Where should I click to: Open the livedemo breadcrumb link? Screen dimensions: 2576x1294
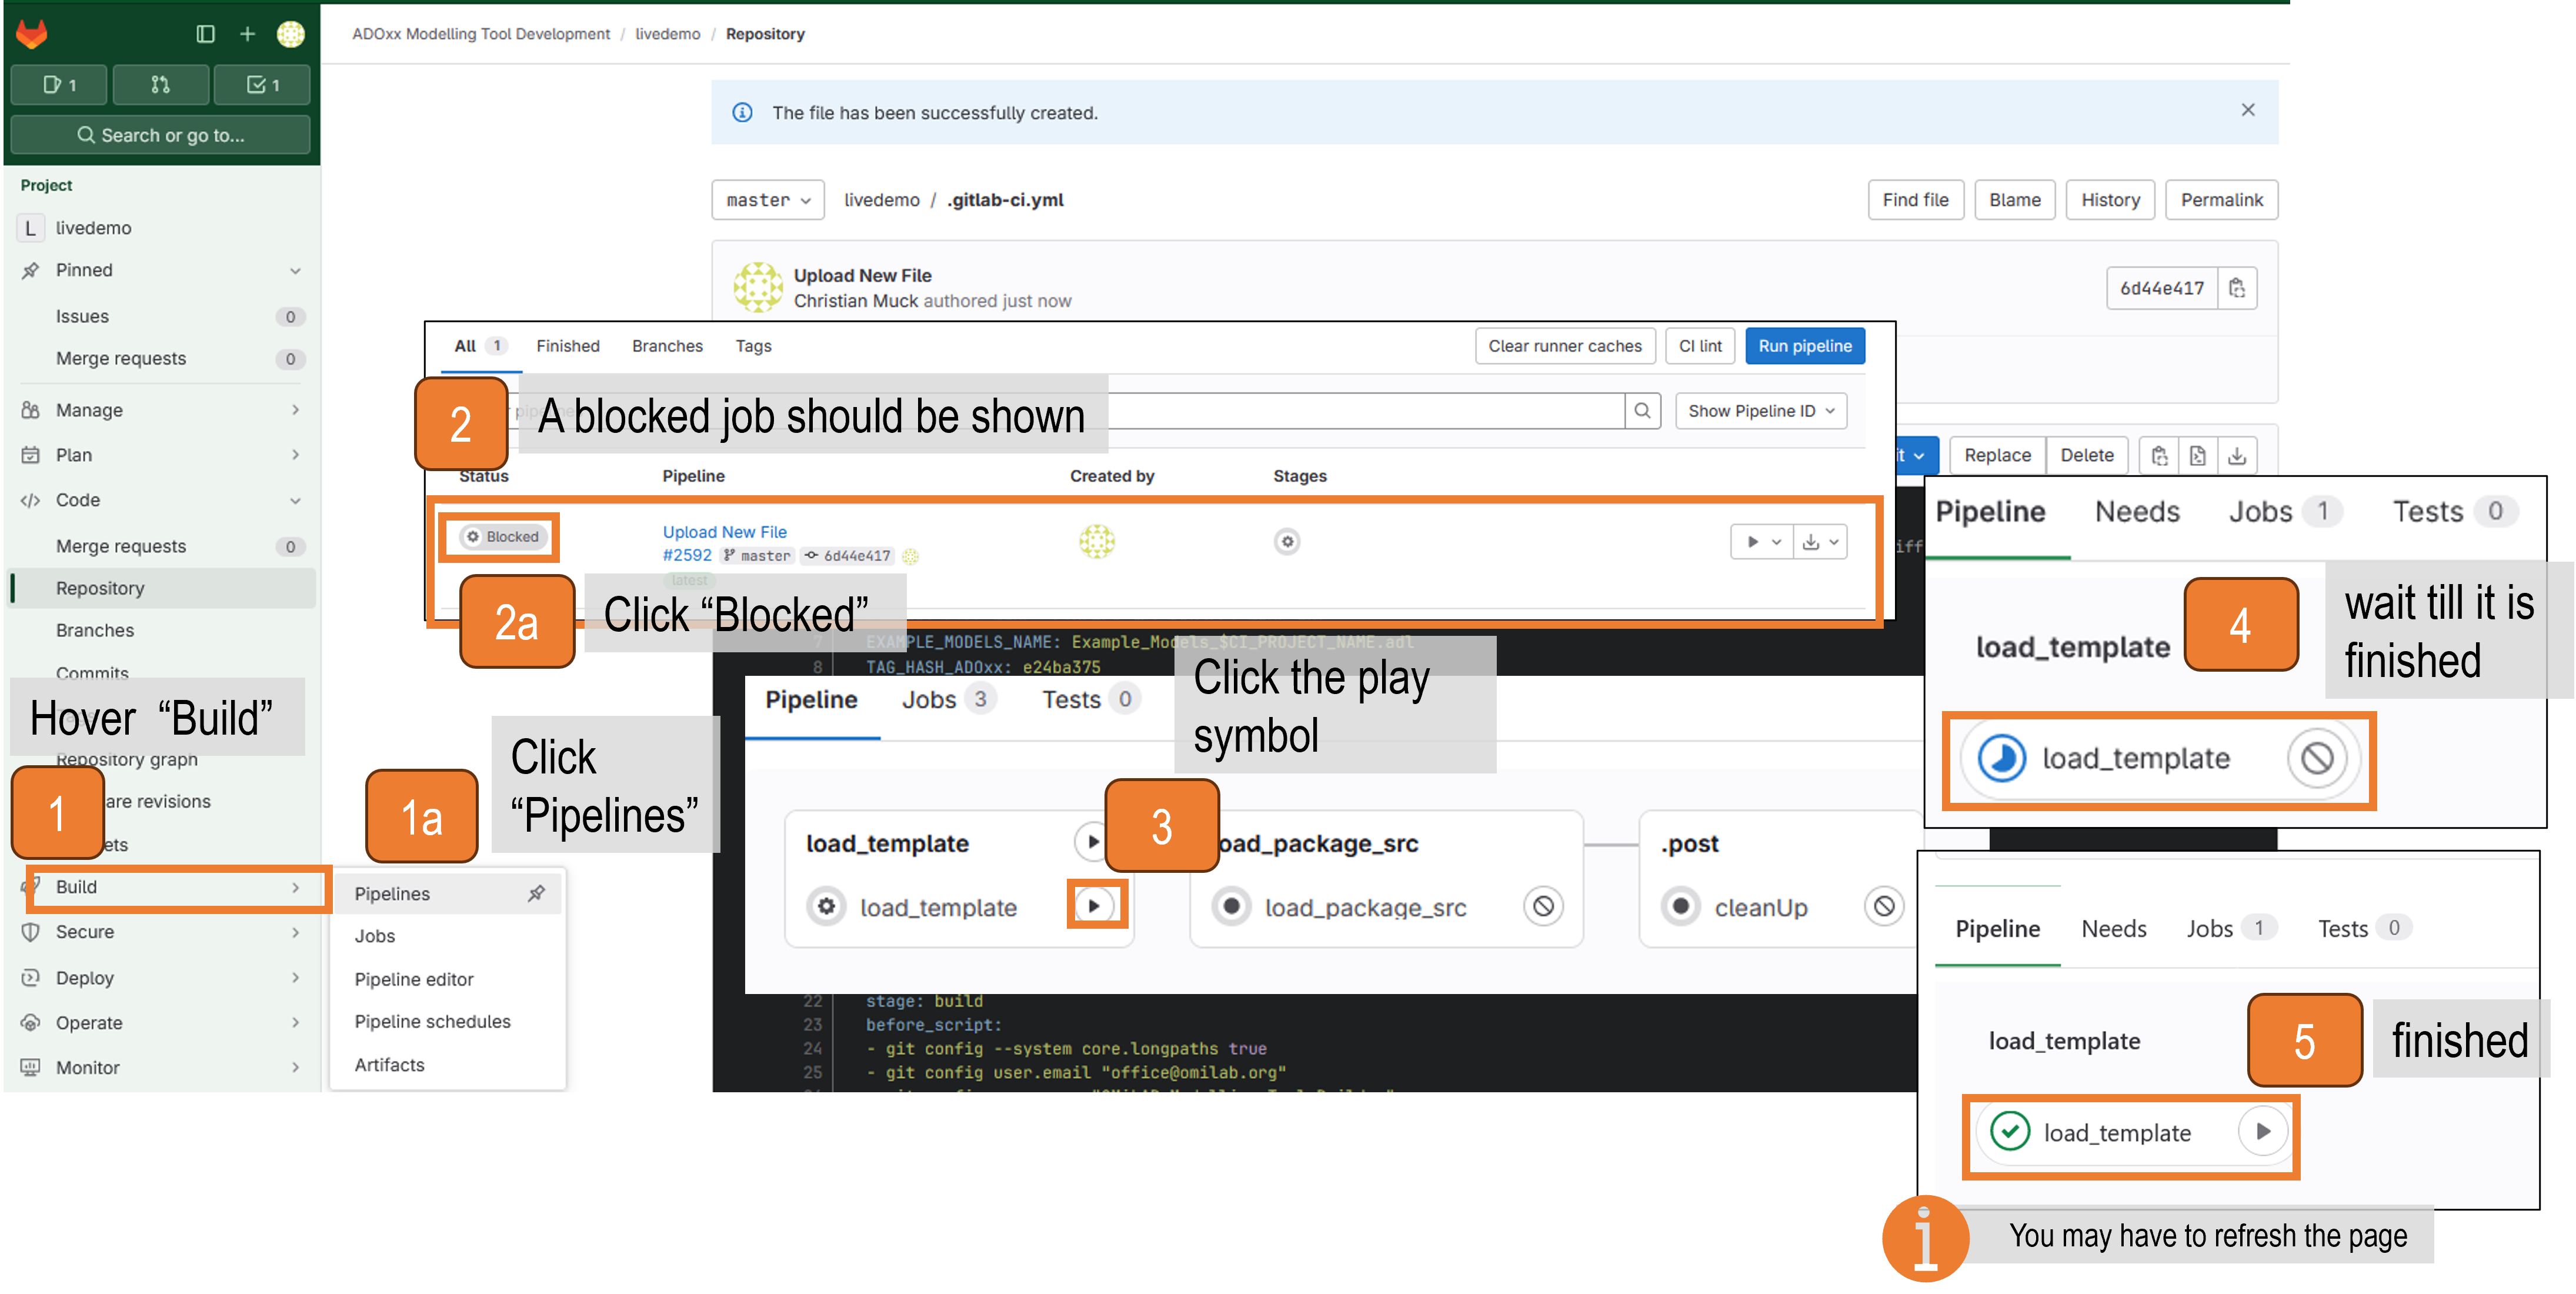click(x=668, y=34)
